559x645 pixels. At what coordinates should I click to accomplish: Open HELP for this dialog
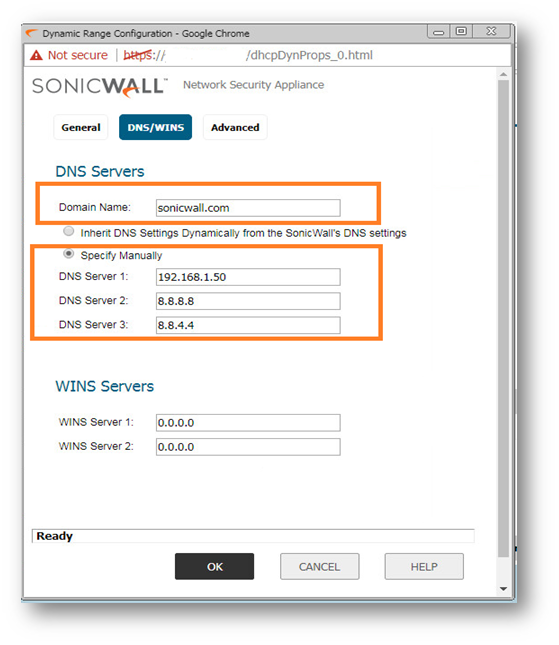(x=424, y=566)
